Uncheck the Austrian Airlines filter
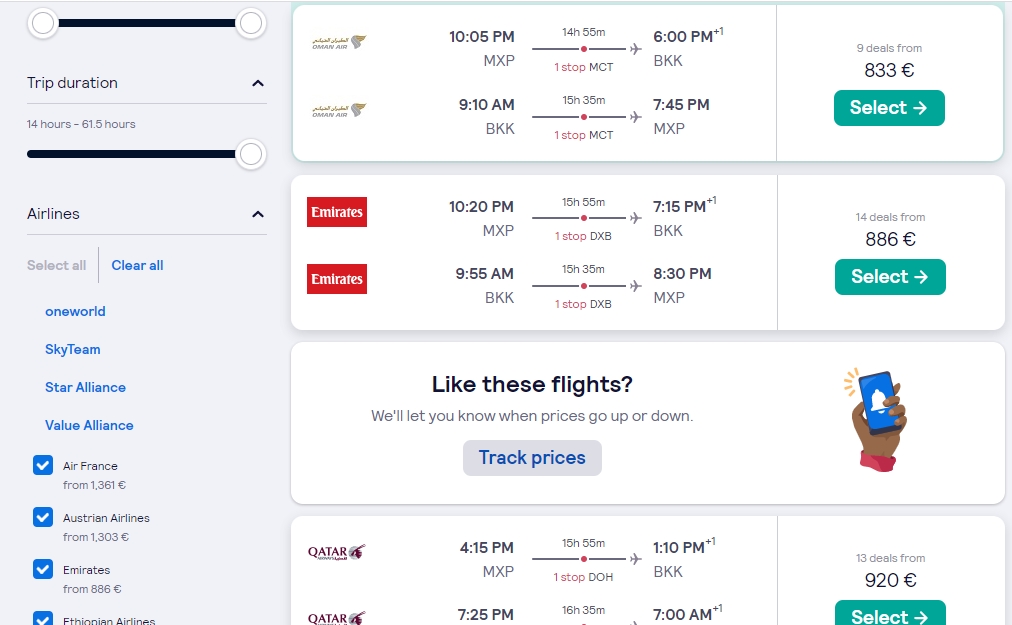 (x=43, y=517)
